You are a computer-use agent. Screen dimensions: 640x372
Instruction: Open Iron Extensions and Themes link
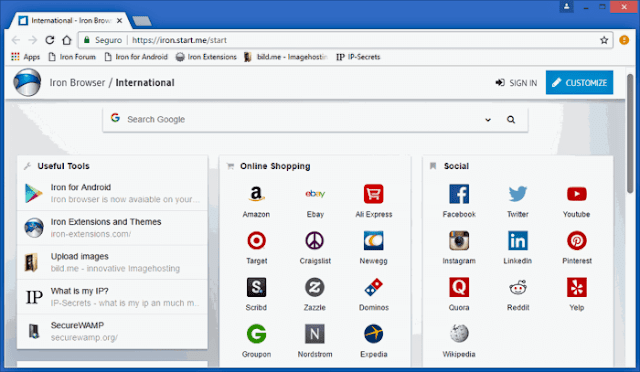(x=112, y=227)
